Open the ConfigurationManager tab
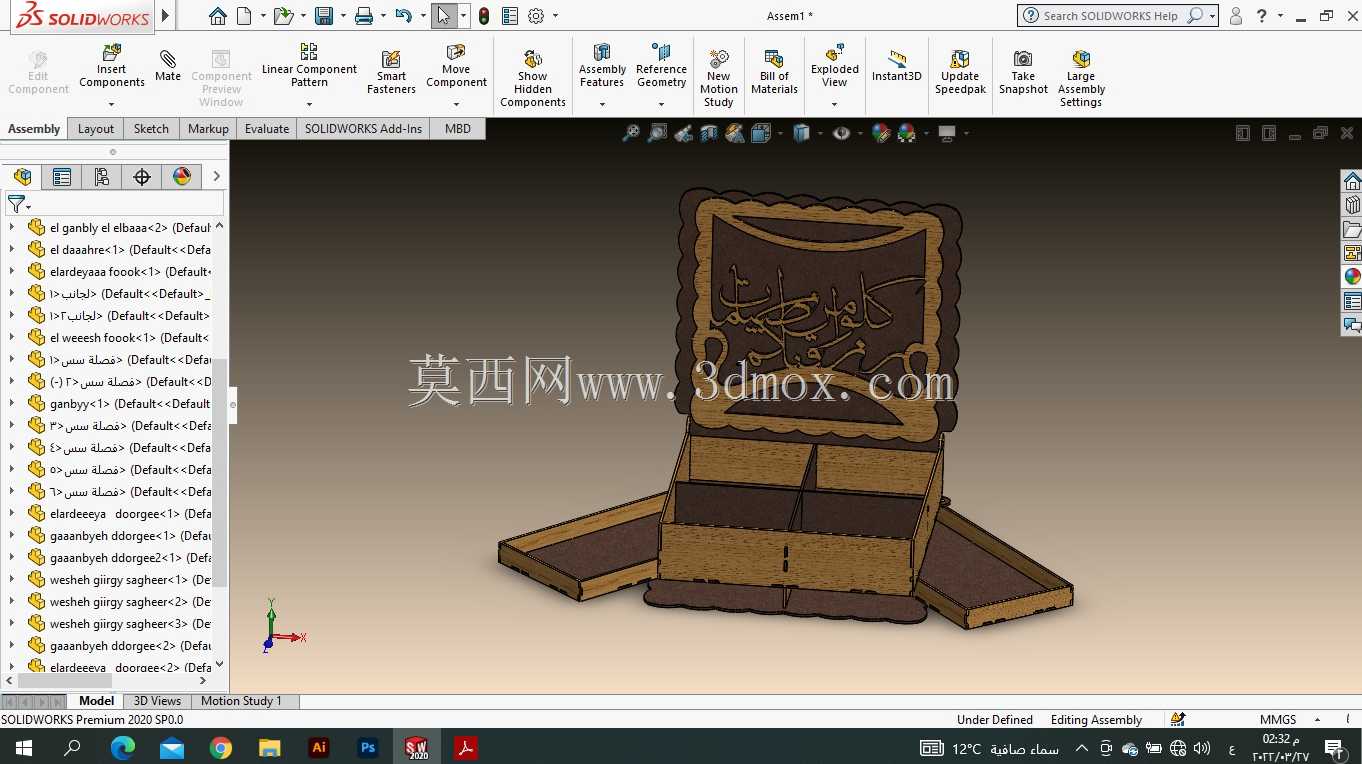Screen dimensions: 1362x764 tap(102, 177)
